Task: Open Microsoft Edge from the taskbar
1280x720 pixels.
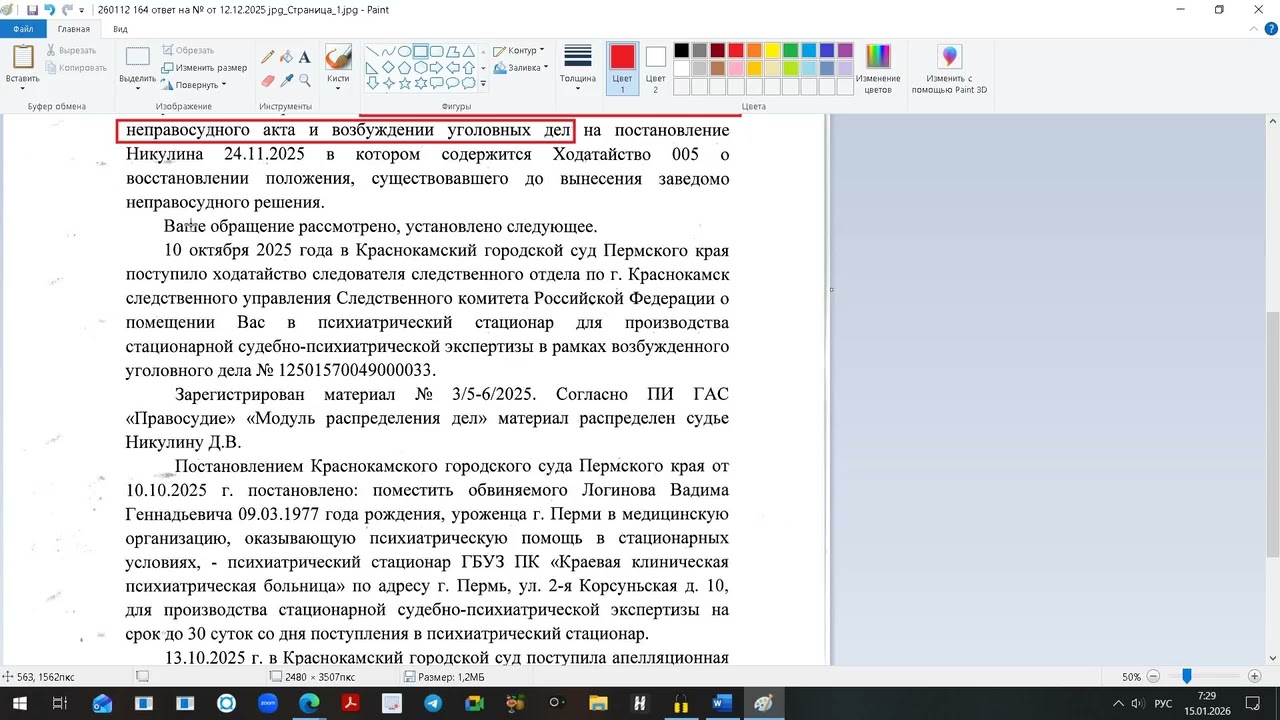Action: [308, 703]
